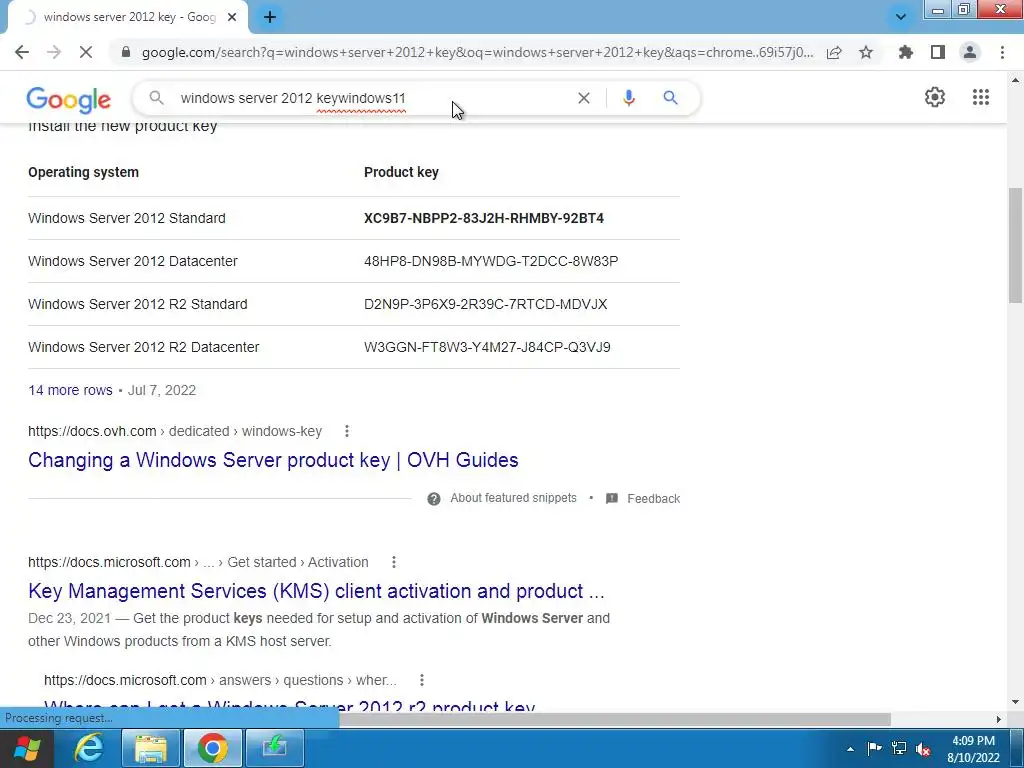Open the Extensions puzzle icon

coord(905,52)
